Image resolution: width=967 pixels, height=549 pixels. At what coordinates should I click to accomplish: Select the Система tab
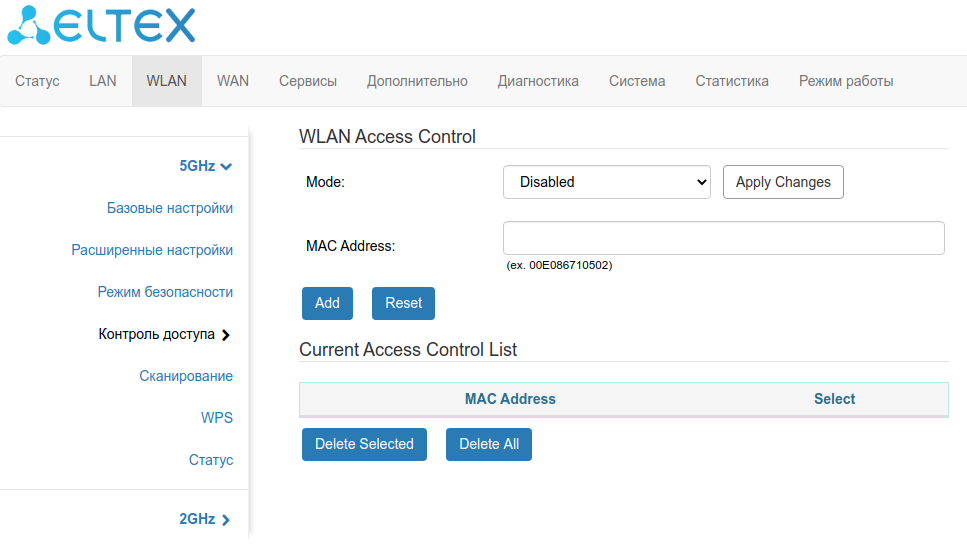[637, 81]
